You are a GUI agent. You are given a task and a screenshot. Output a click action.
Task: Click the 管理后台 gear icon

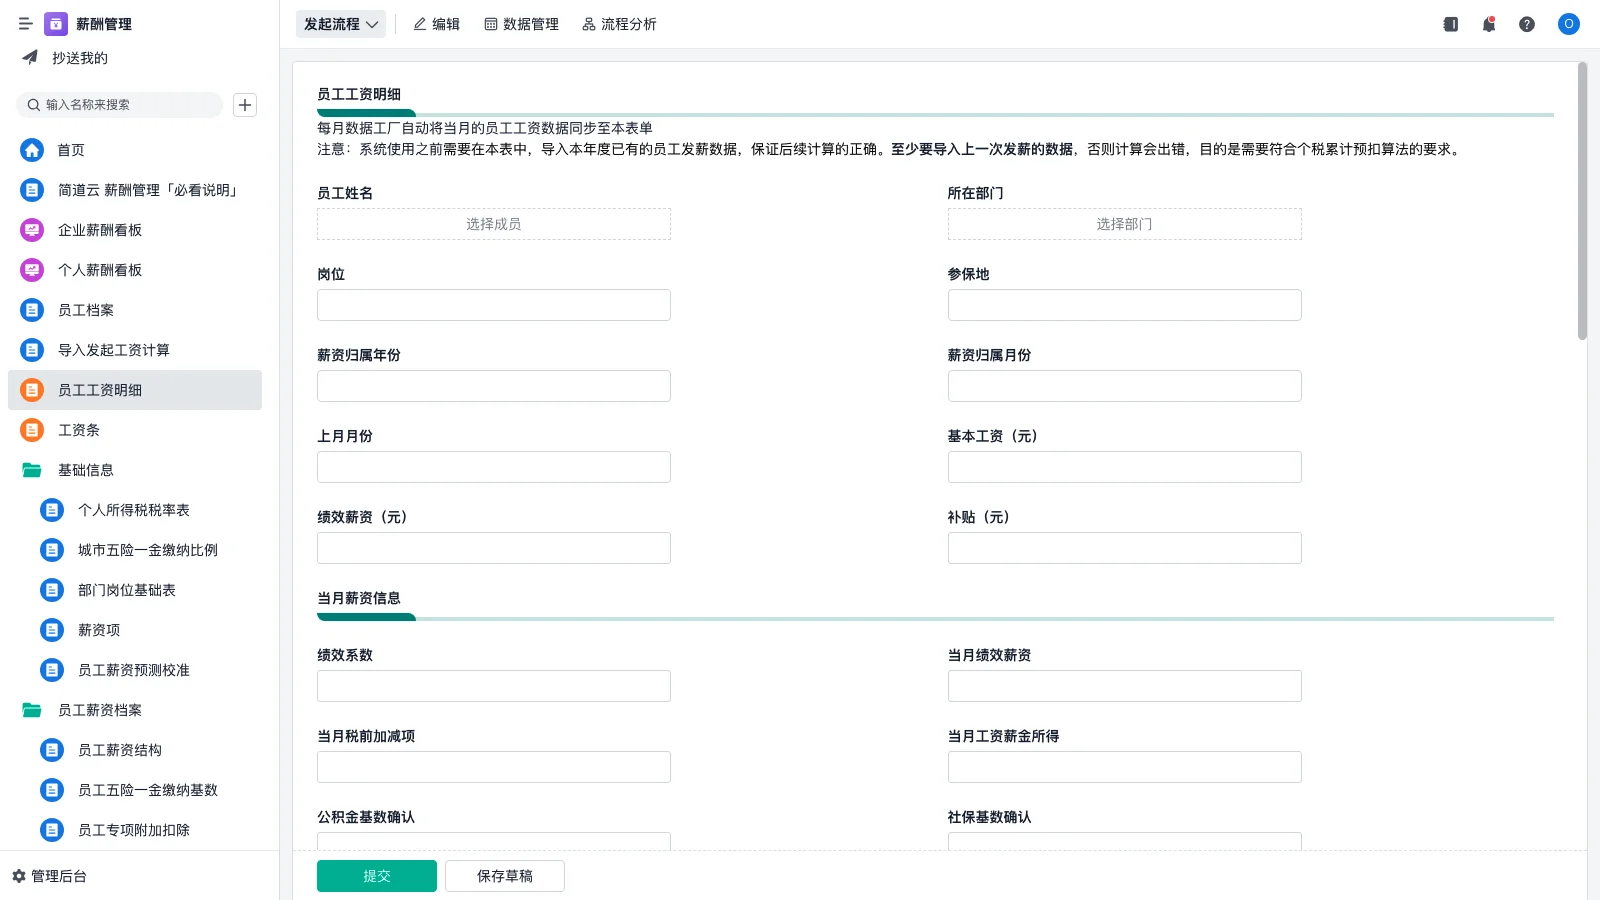click(x=19, y=875)
